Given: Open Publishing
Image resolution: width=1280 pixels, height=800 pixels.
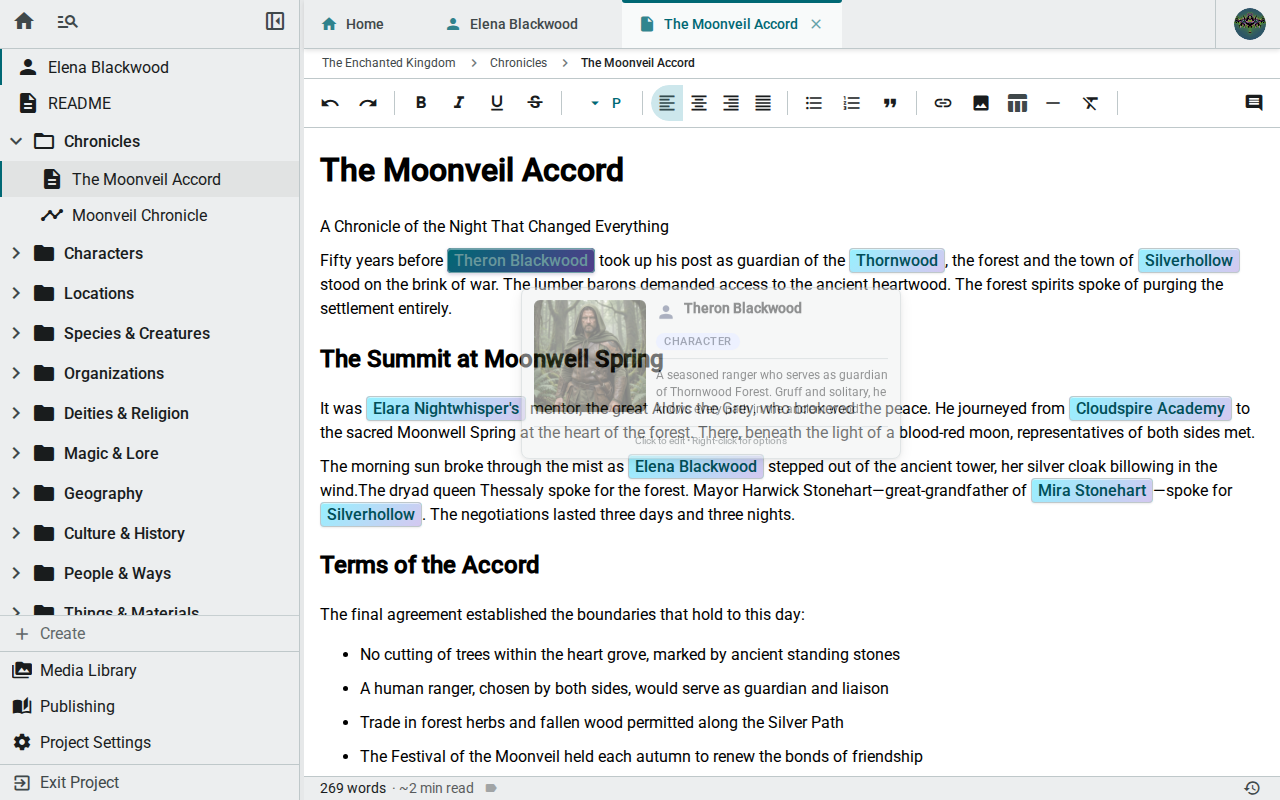Looking at the screenshot, I should [150, 706].
